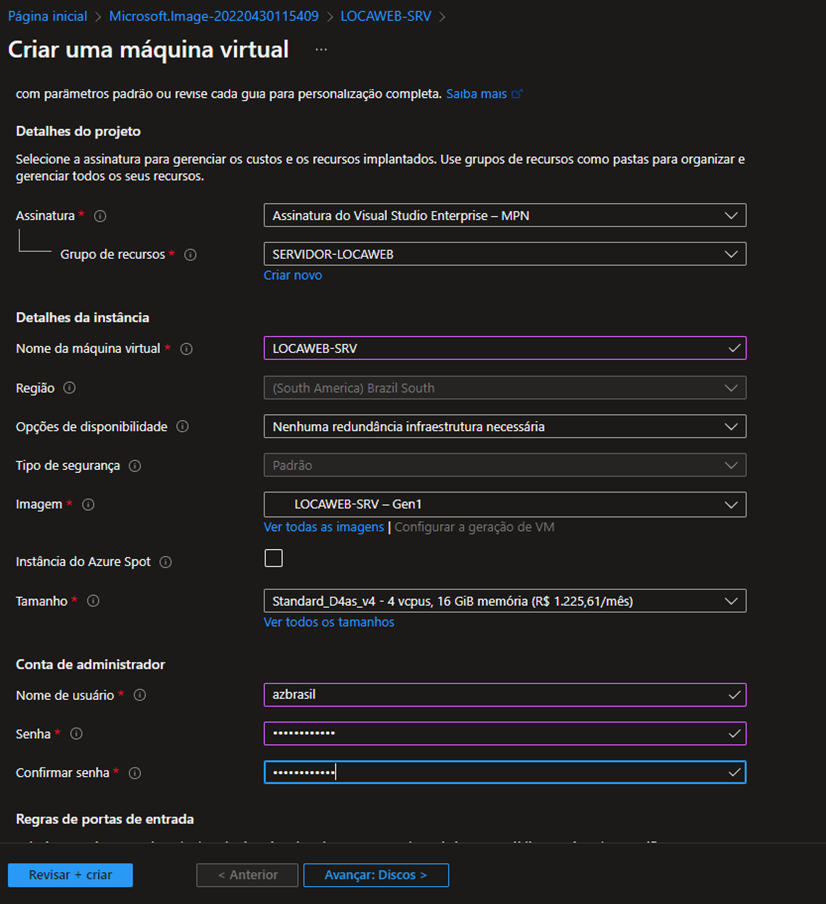Click Avançar: Discos button
This screenshot has height=904, width=826.
pyautogui.click(x=376, y=875)
